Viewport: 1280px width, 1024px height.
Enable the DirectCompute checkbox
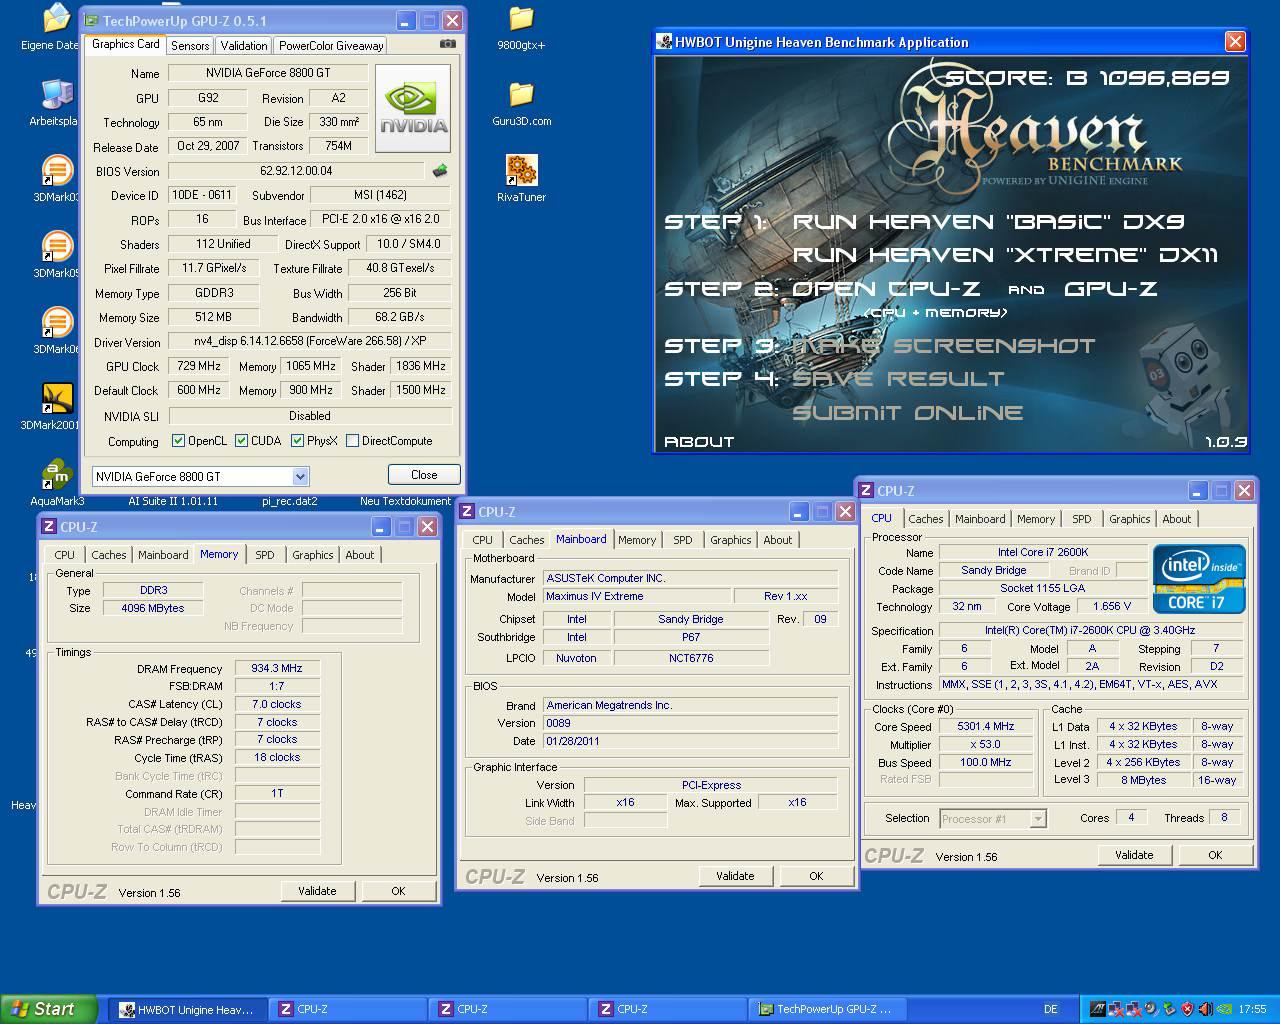tap(352, 440)
